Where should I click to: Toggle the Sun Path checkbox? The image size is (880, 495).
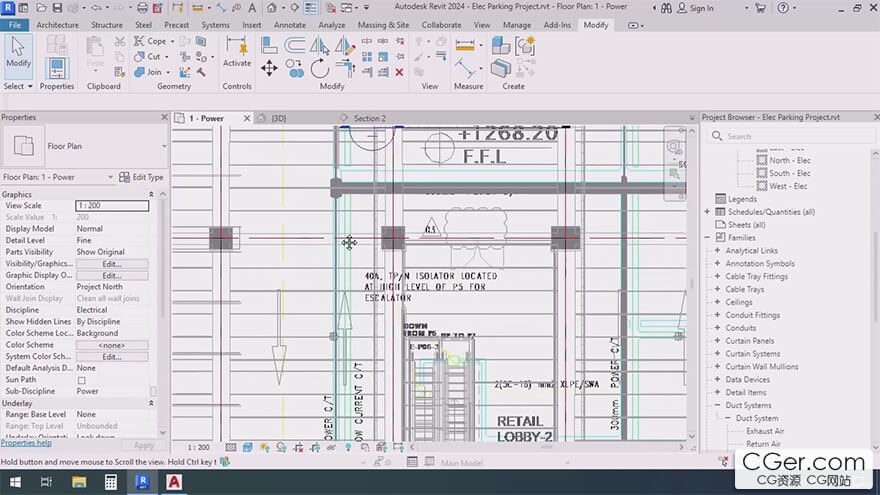(82, 380)
